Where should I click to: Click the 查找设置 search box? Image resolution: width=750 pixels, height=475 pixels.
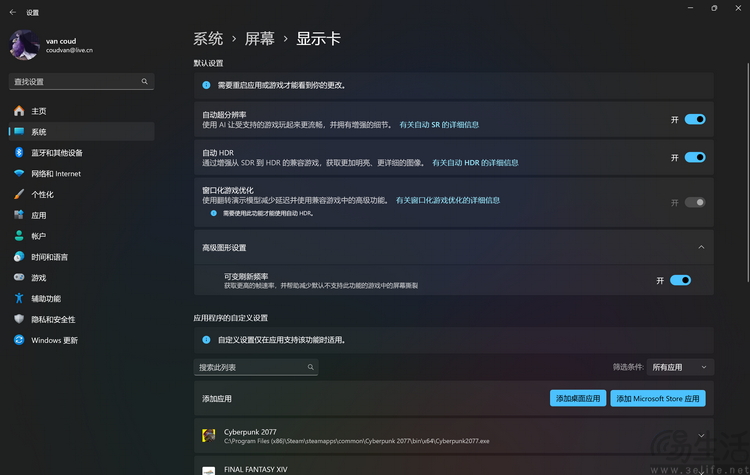pos(81,82)
